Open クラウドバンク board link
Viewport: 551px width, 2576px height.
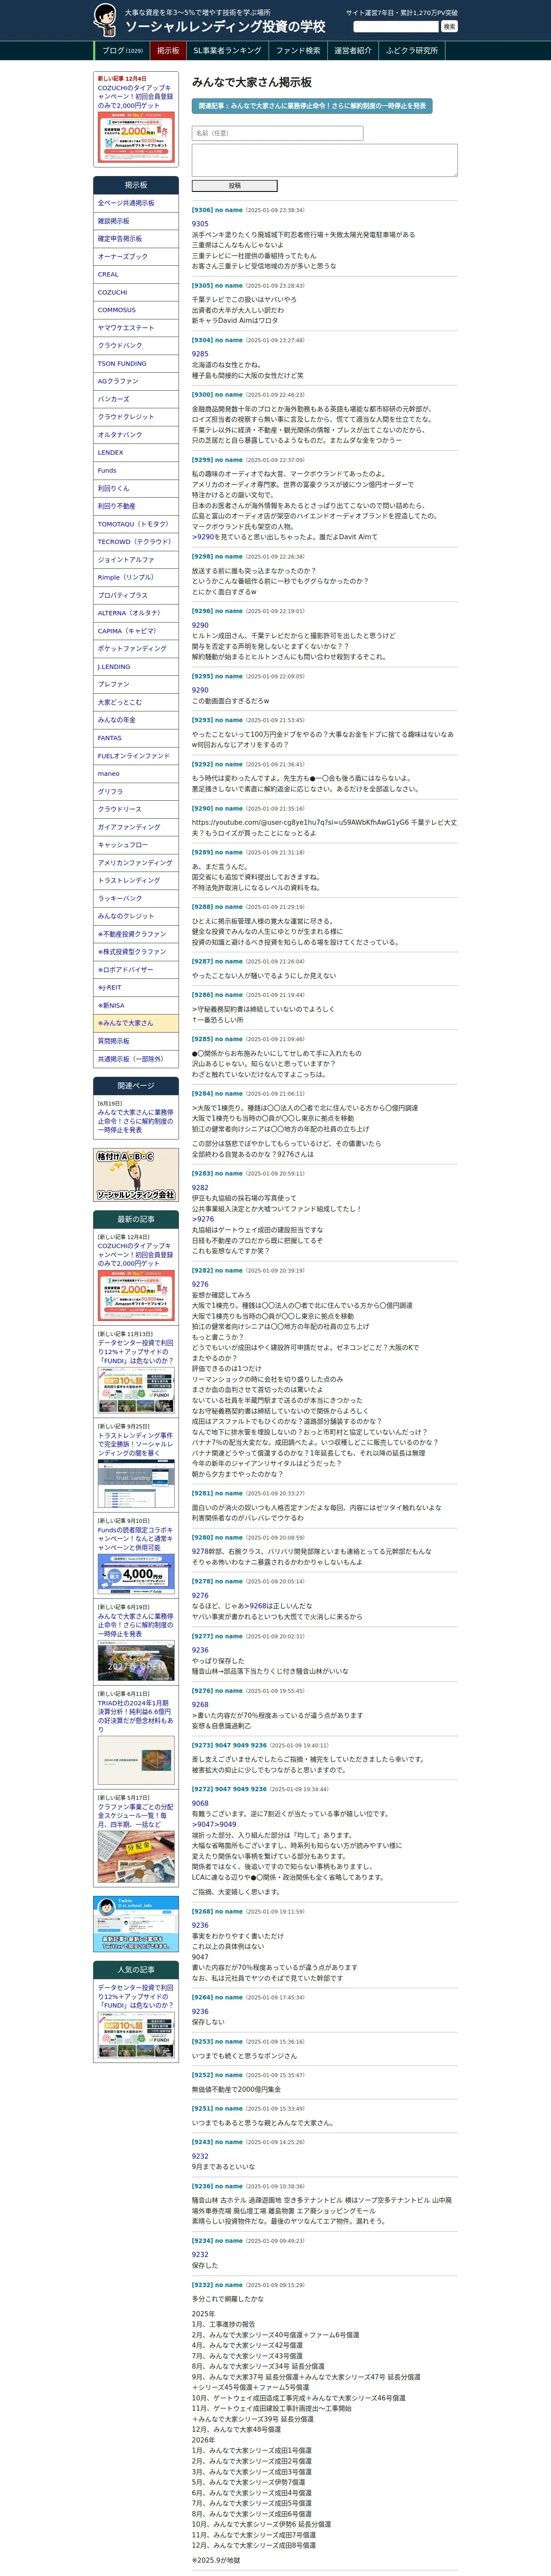[x=136, y=346]
